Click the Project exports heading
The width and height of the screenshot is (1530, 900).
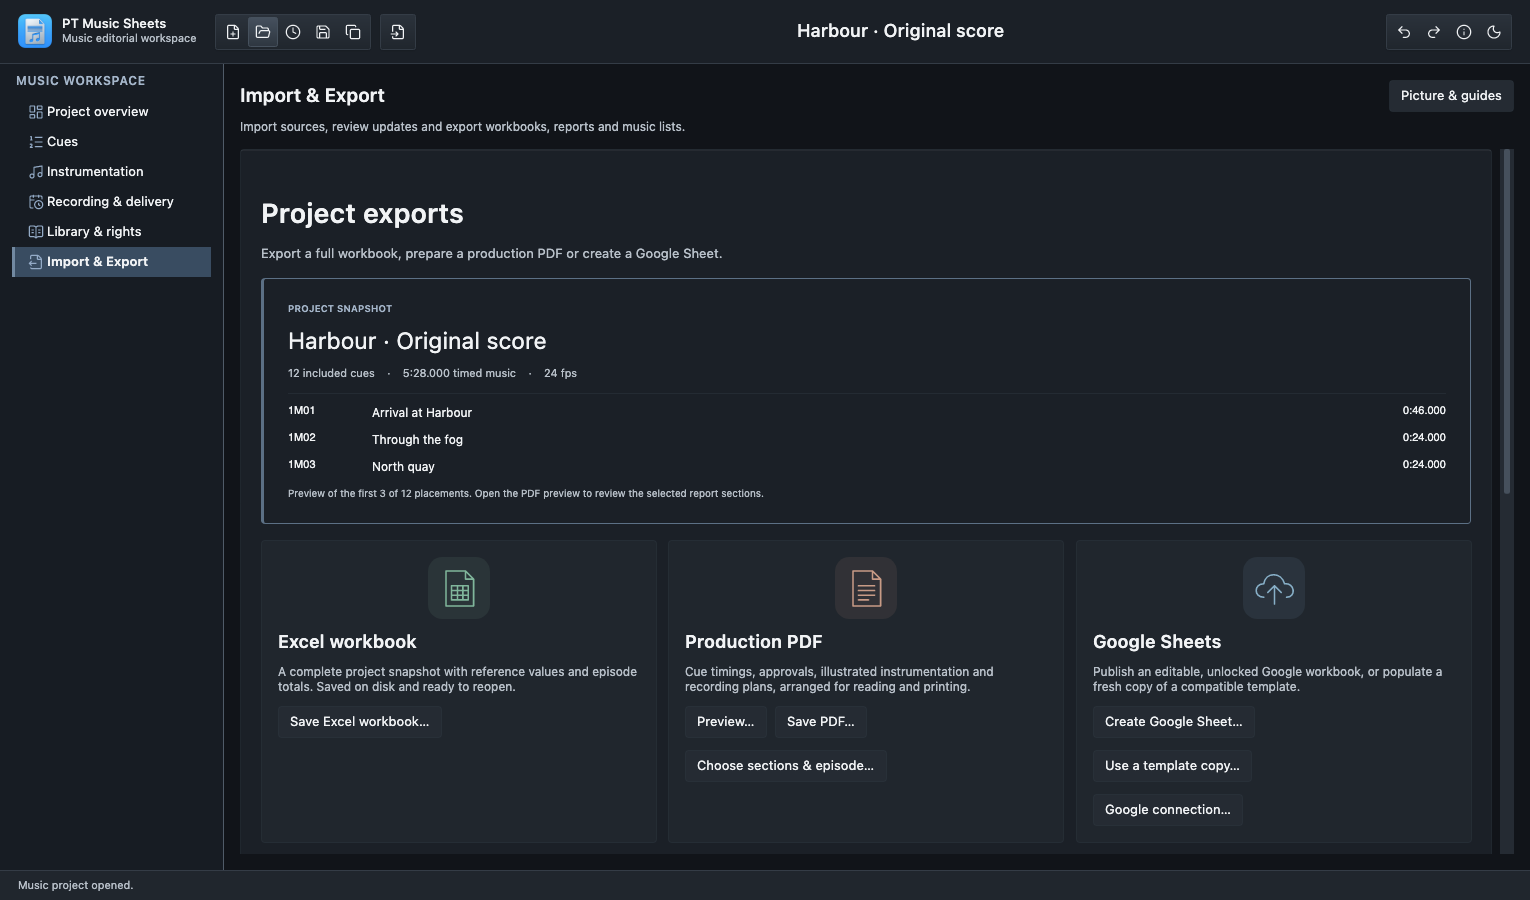(x=362, y=214)
